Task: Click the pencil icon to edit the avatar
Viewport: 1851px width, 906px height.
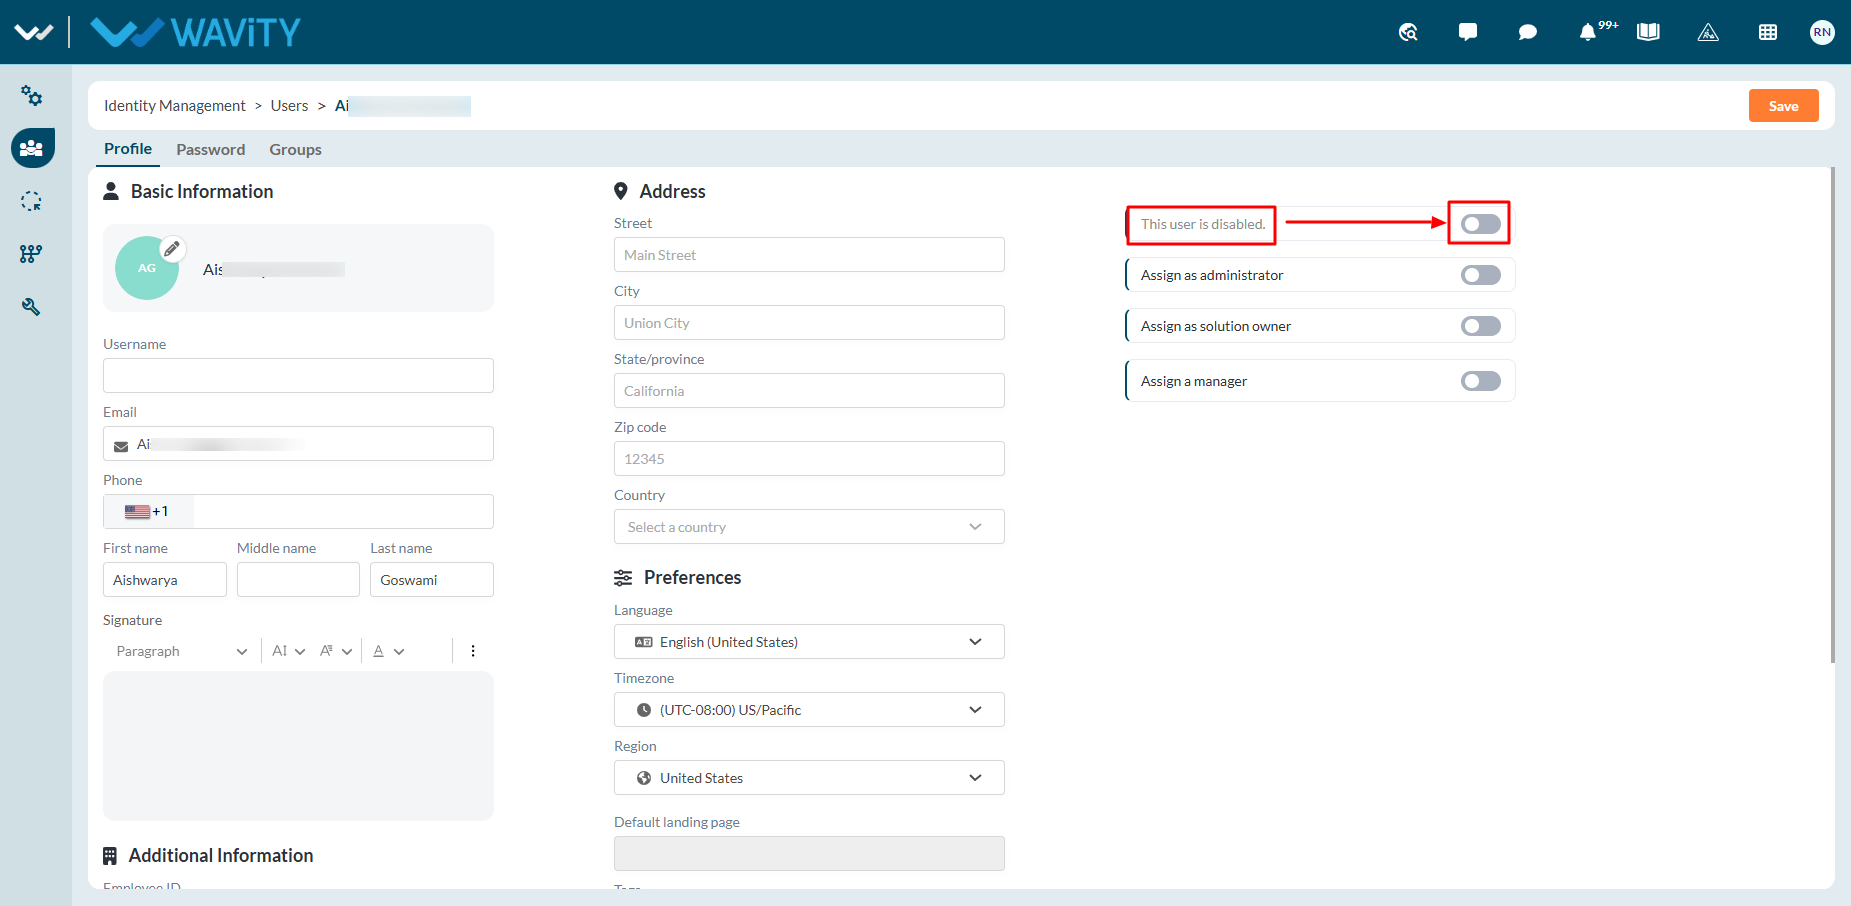Action: point(172,248)
